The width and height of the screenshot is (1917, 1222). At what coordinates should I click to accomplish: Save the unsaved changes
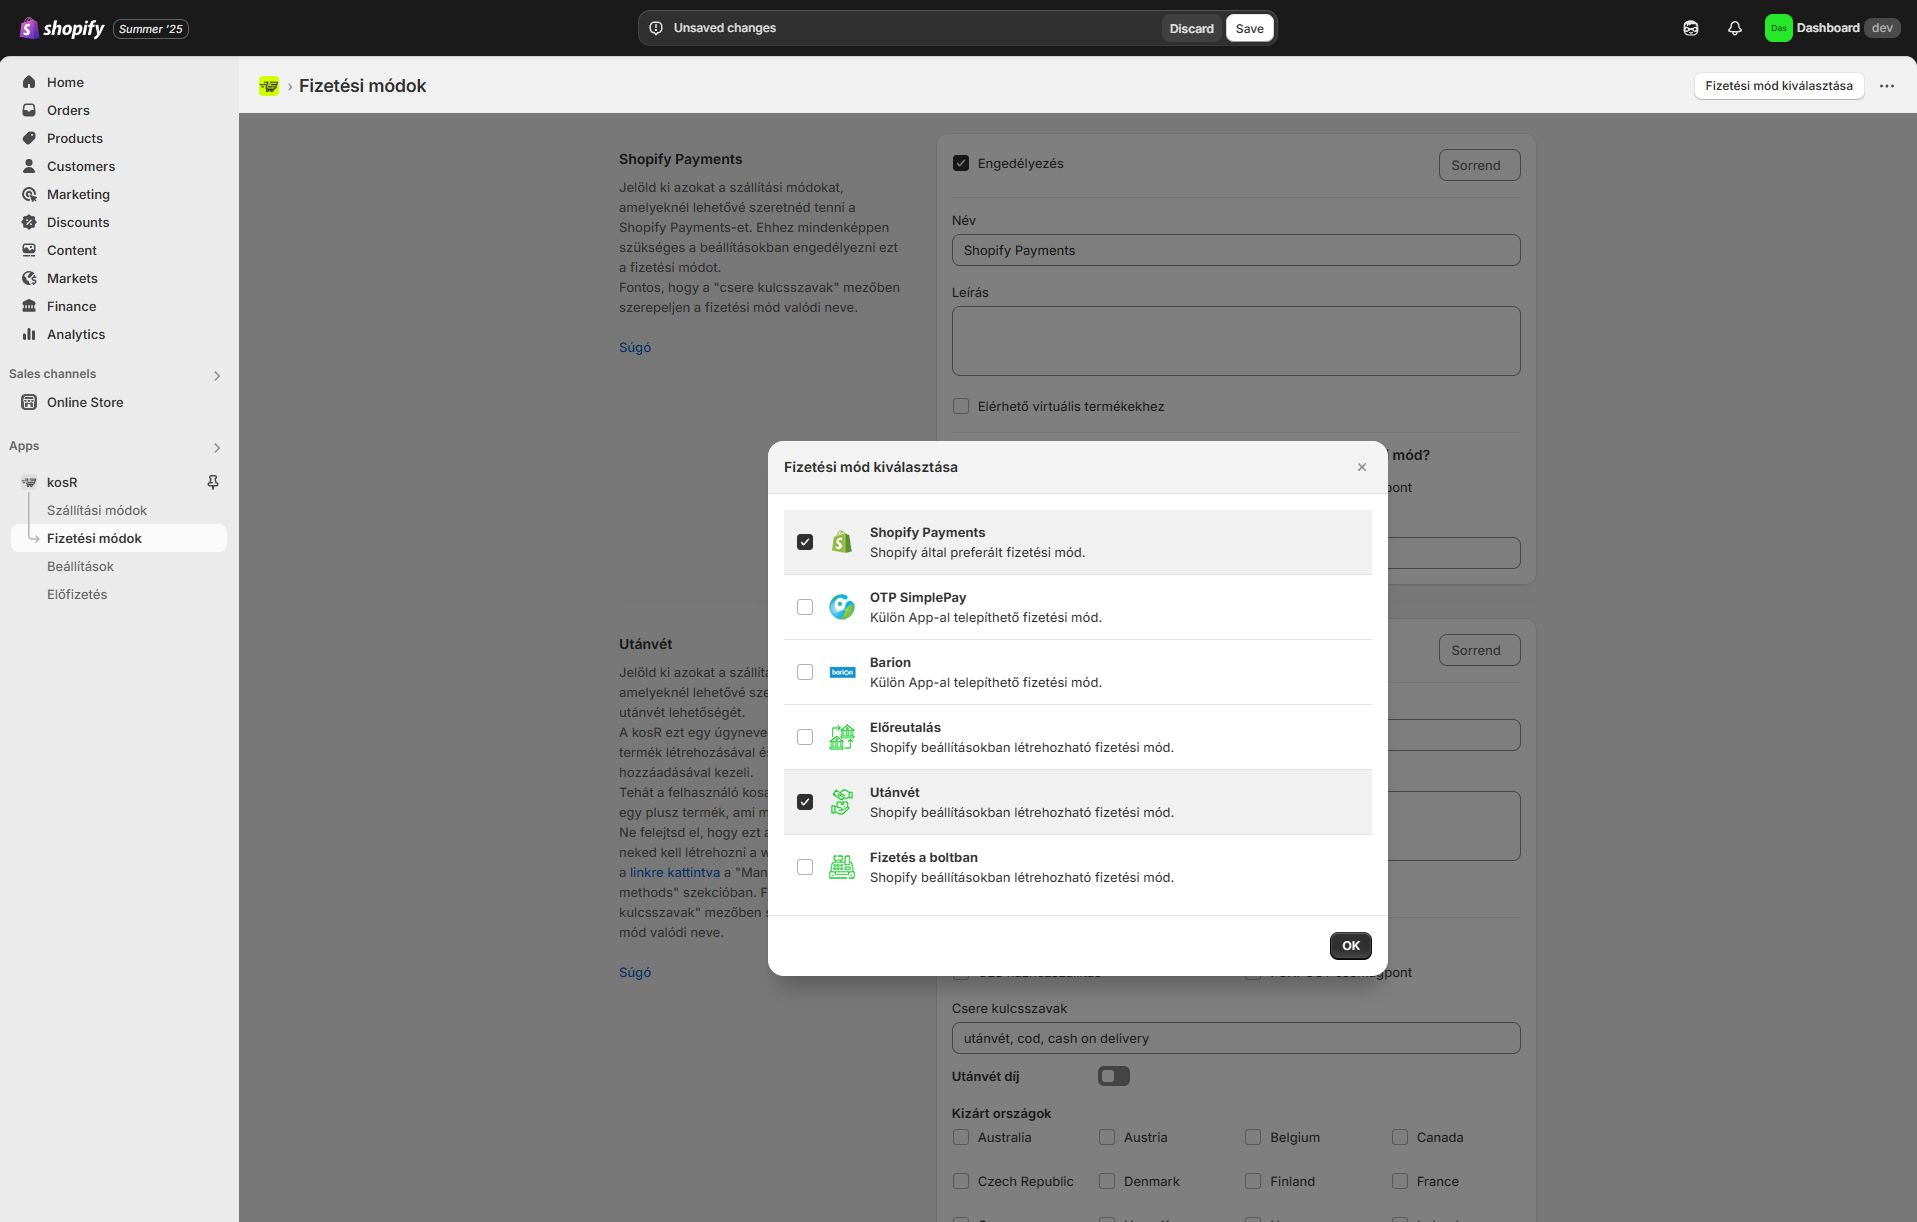click(1249, 28)
